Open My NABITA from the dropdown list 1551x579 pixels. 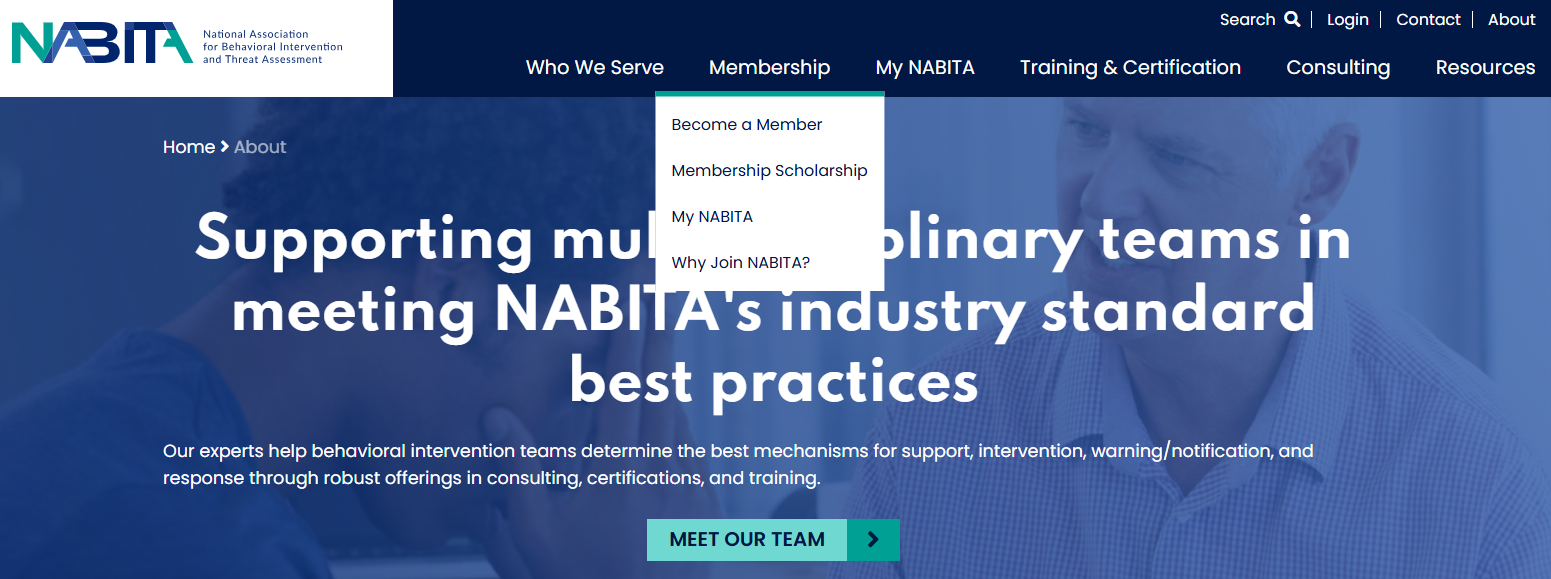pyautogui.click(x=712, y=216)
